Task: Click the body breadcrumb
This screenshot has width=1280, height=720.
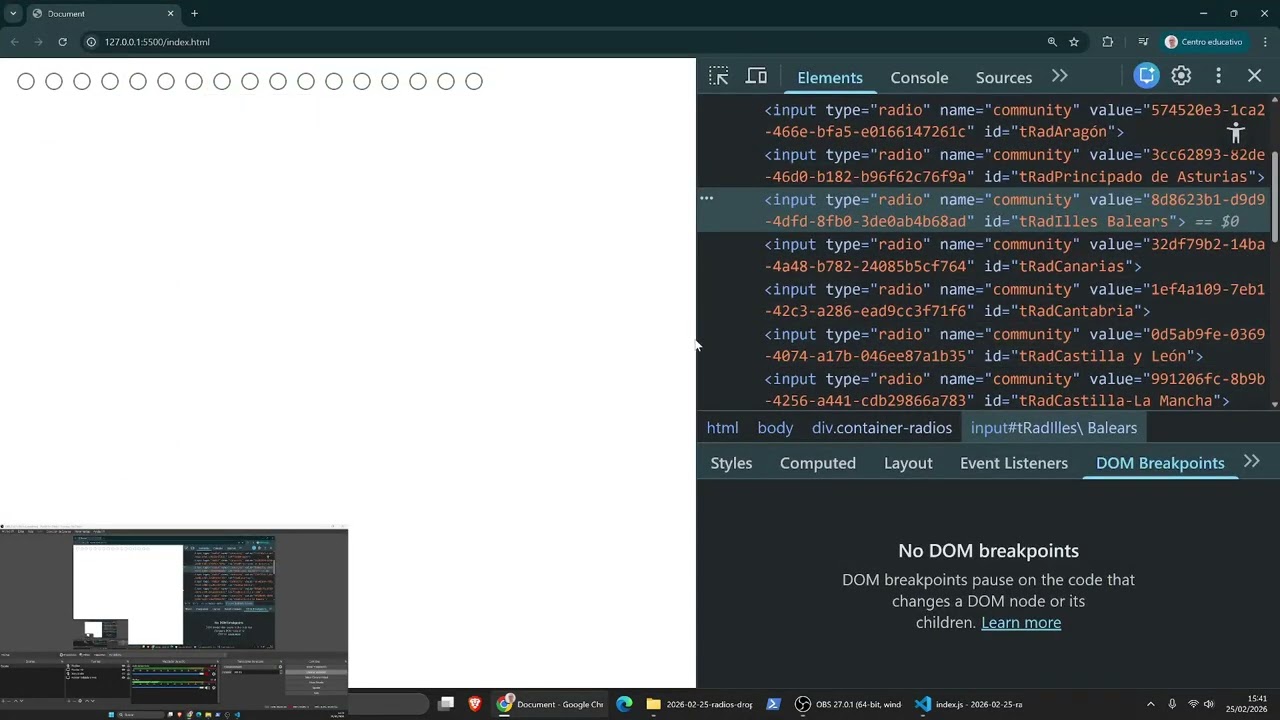Action: click(775, 428)
